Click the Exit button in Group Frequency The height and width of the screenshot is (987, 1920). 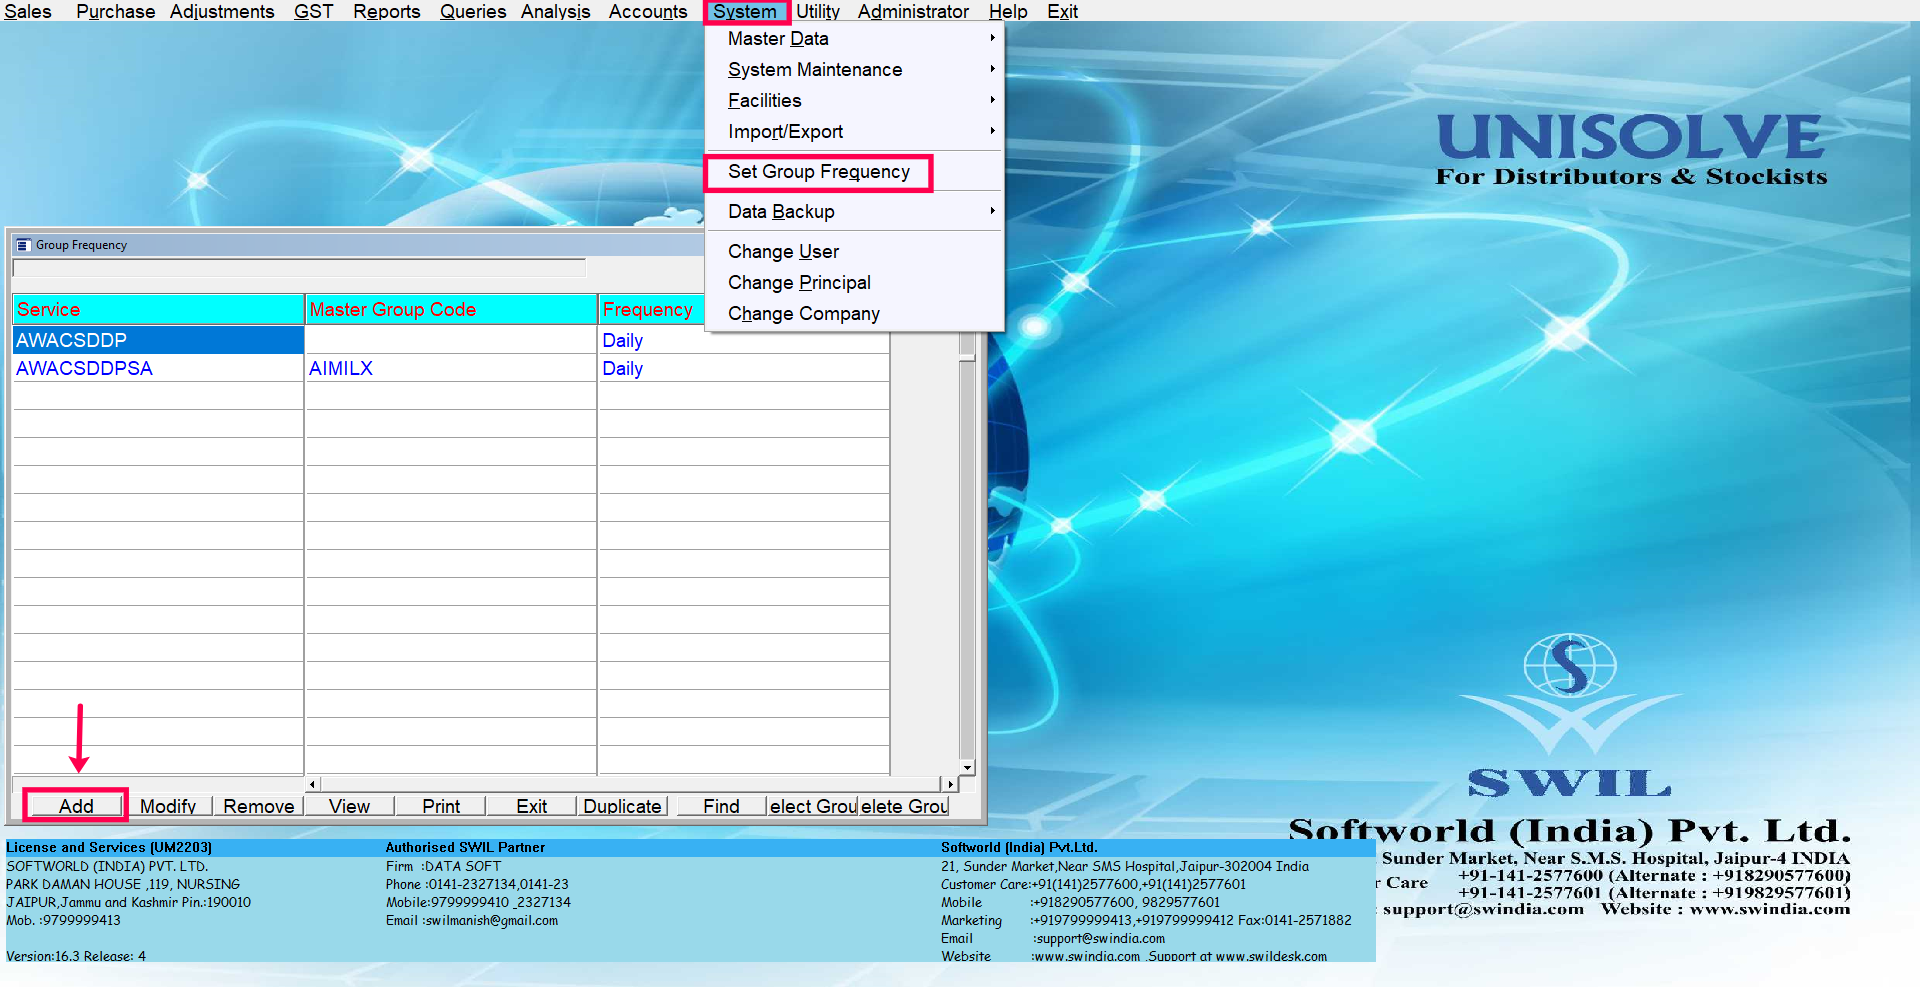tap(531, 806)
